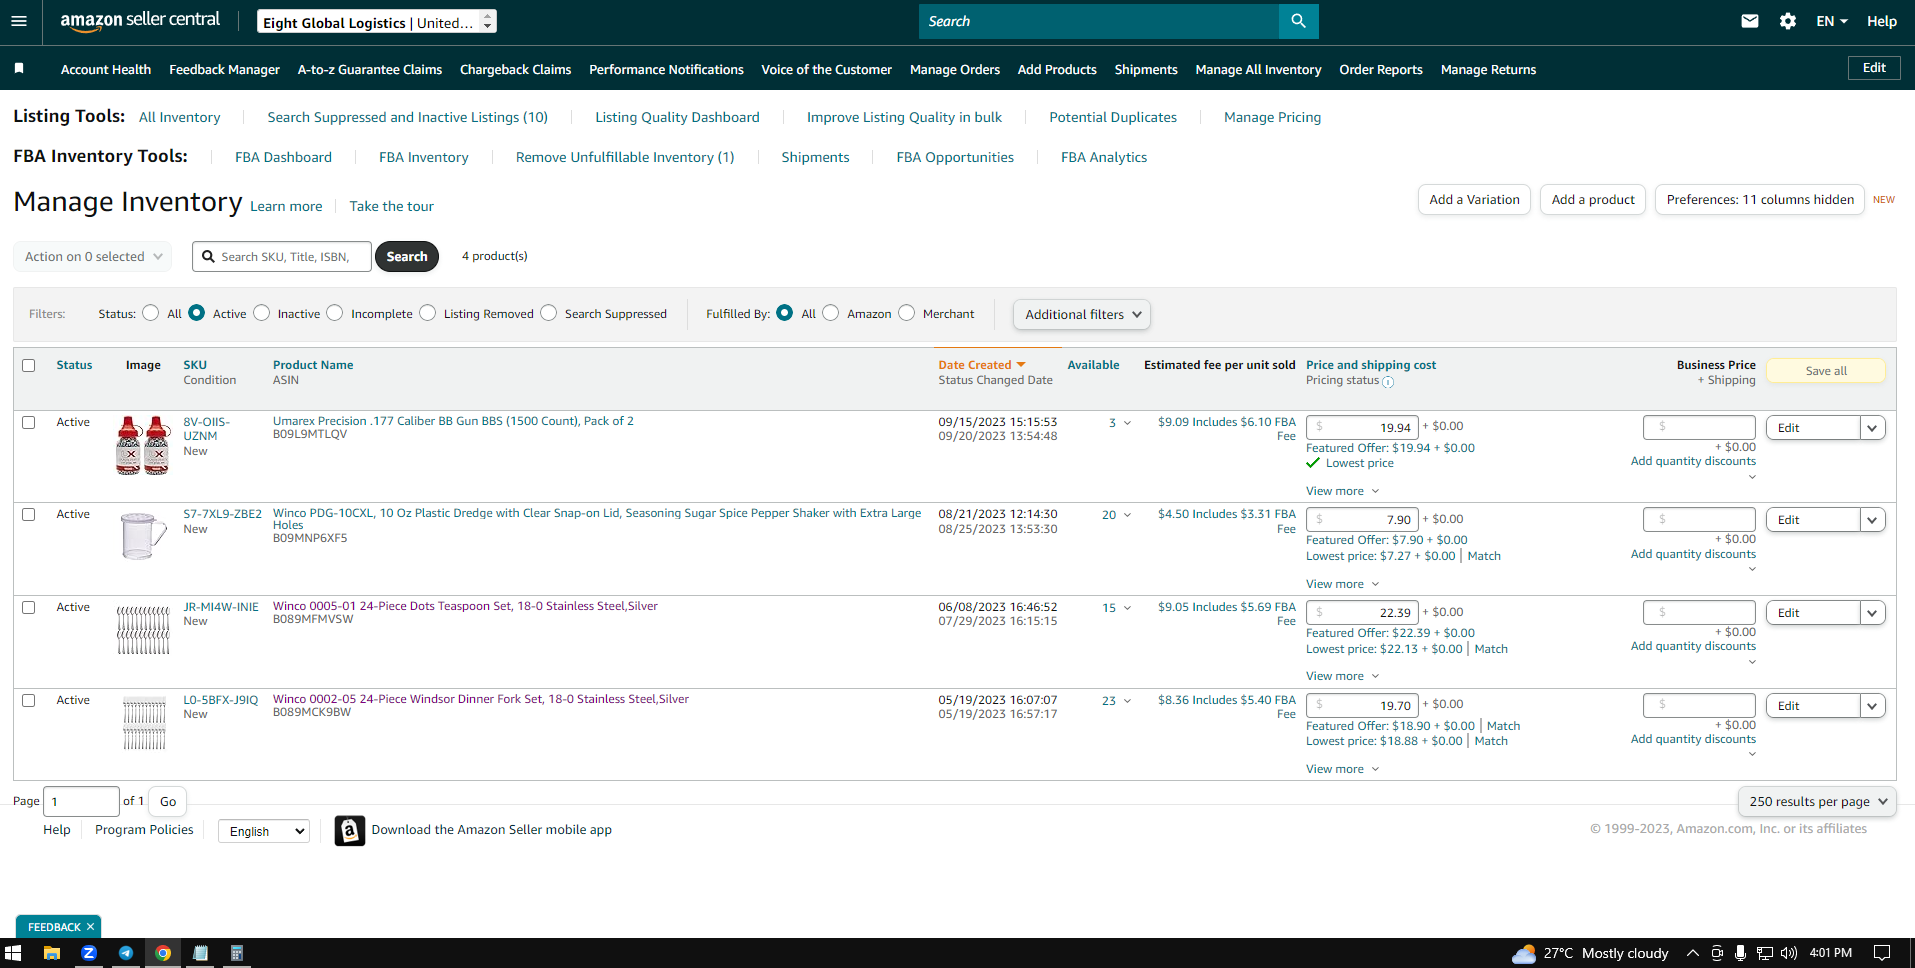Open Telegram from the taskbar
The image size is (1915, 968).
coord(126,953)
